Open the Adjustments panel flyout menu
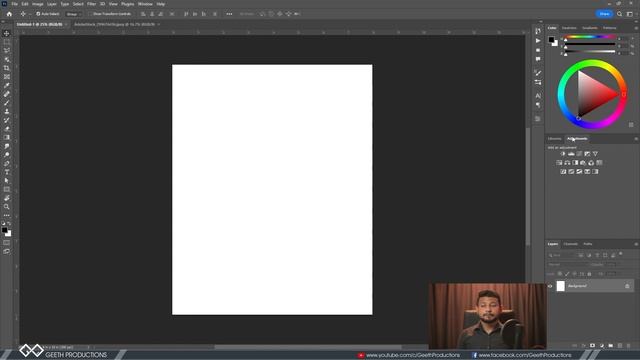Image resolution: width=640 pixels, height=360 pixels. 636,139
